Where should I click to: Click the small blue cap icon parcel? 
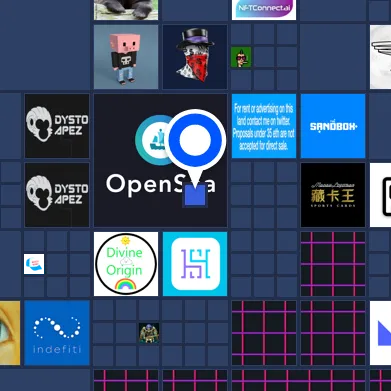tap(34, 264)
